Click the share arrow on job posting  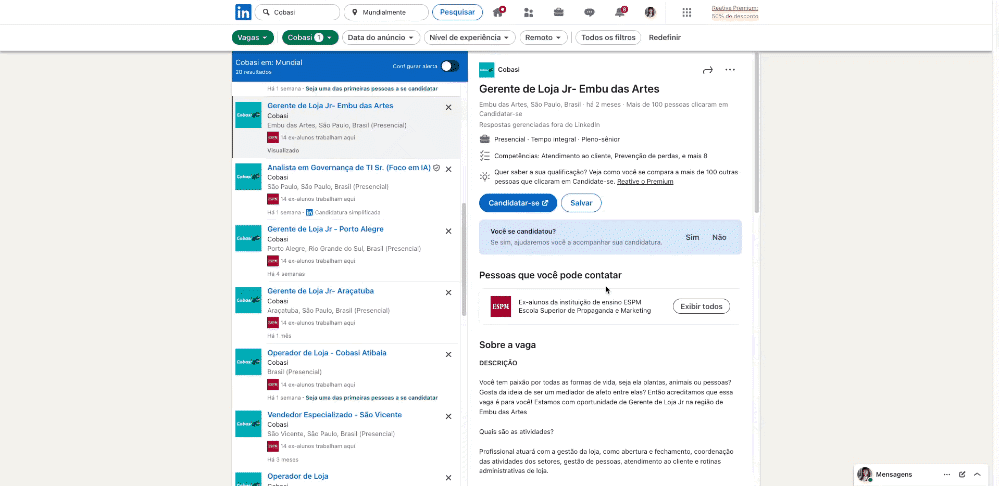(x=707, y=70)
